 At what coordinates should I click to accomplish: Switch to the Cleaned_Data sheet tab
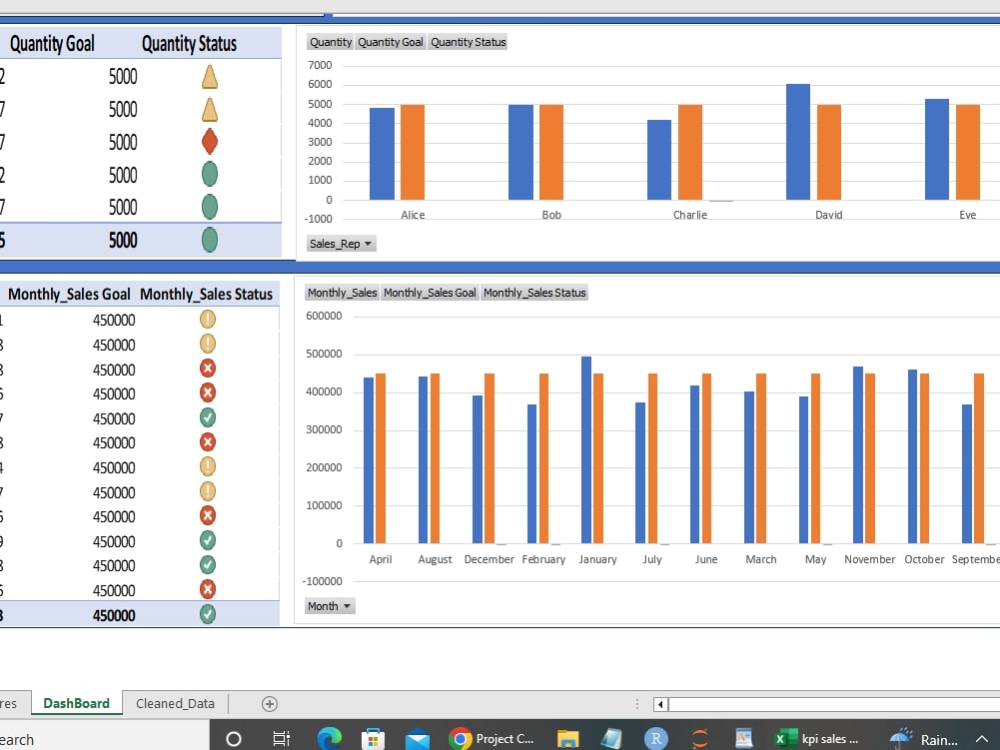point(175,703)
